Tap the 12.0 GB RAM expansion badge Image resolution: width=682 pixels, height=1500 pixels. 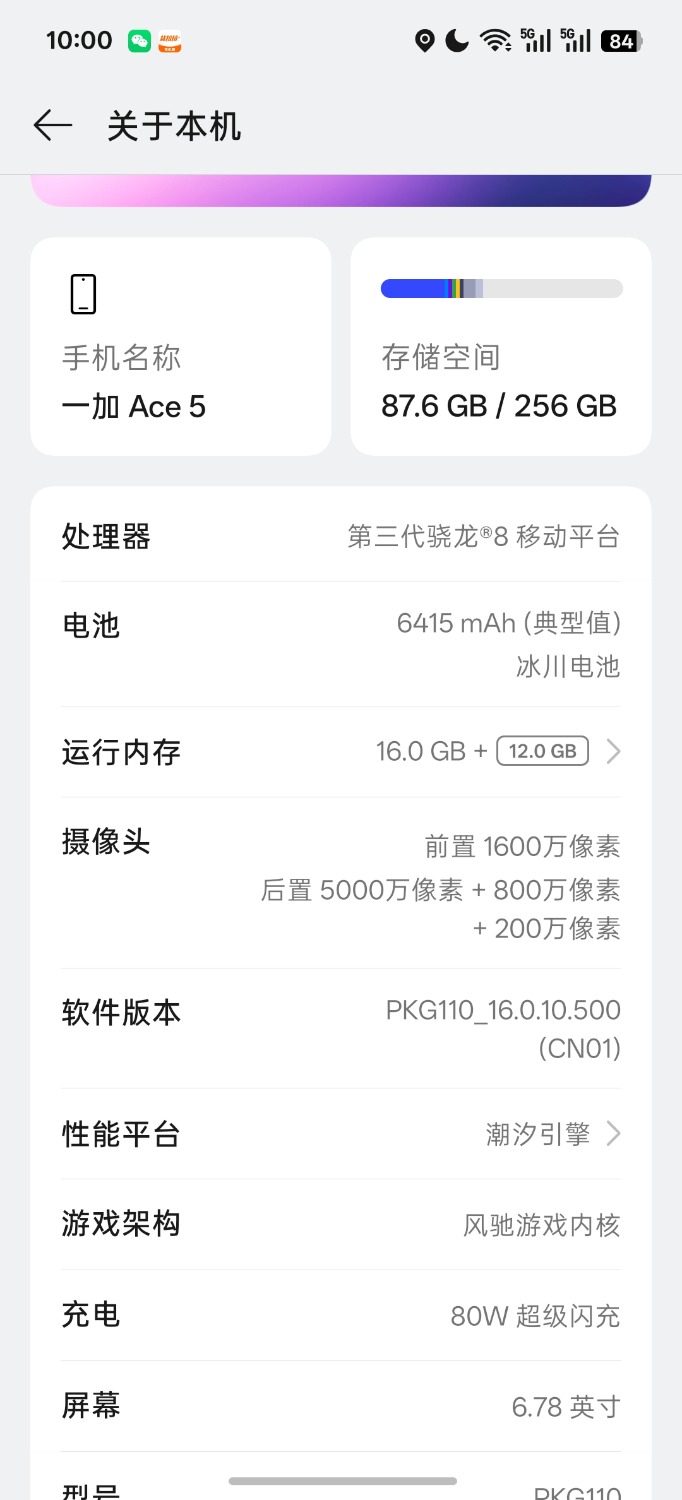click(x=542, y=751)
